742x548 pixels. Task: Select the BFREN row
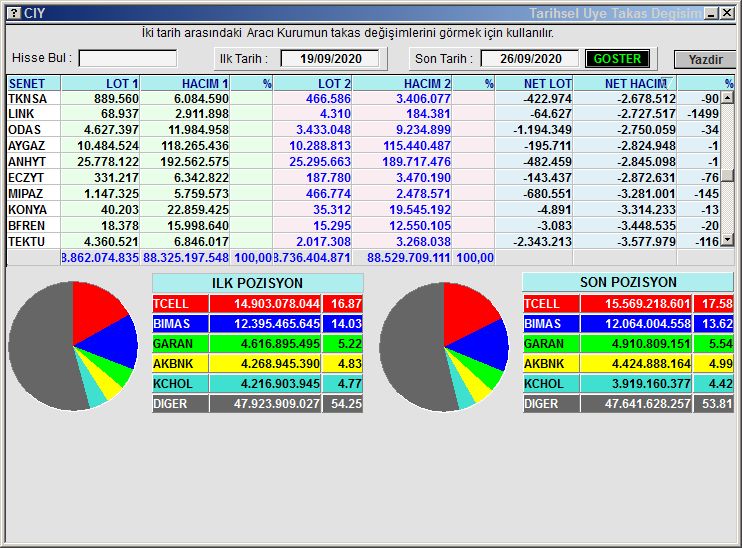[363, 226]
